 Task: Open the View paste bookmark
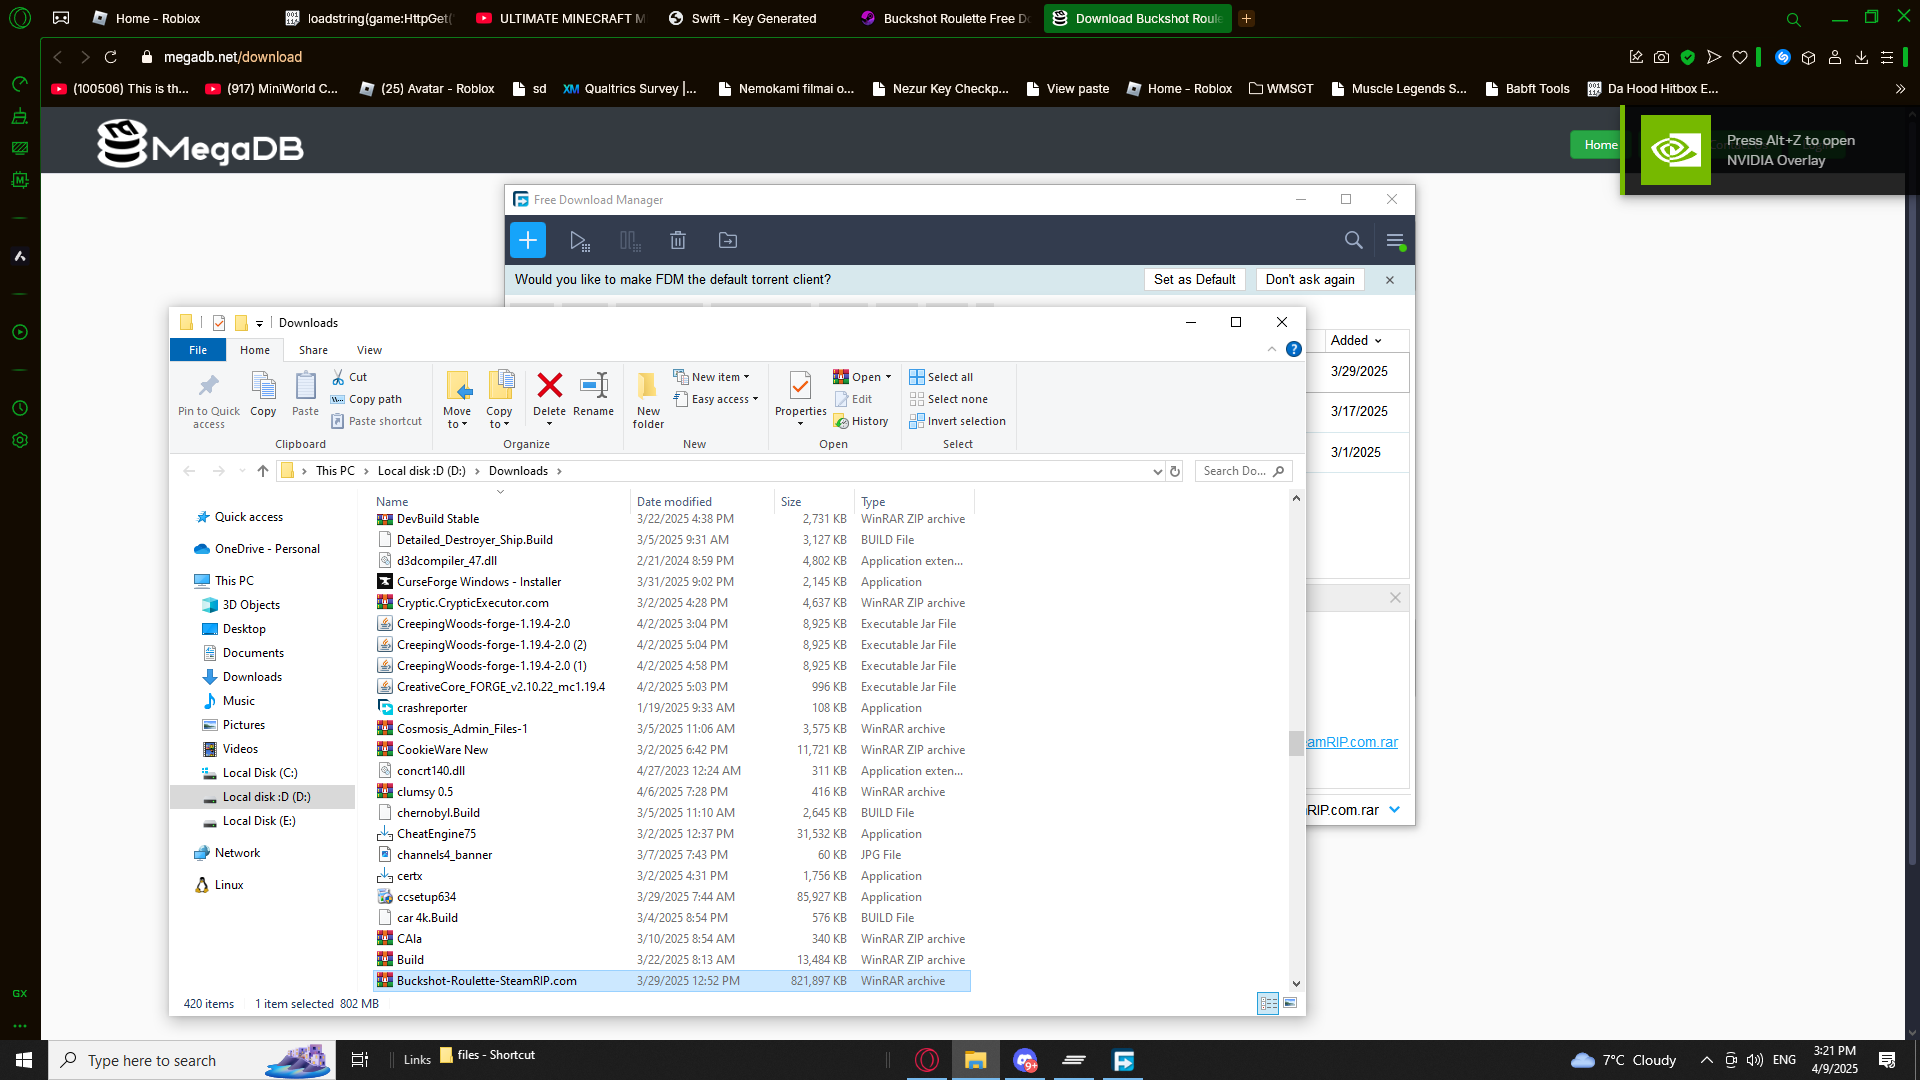(1067, 89)
